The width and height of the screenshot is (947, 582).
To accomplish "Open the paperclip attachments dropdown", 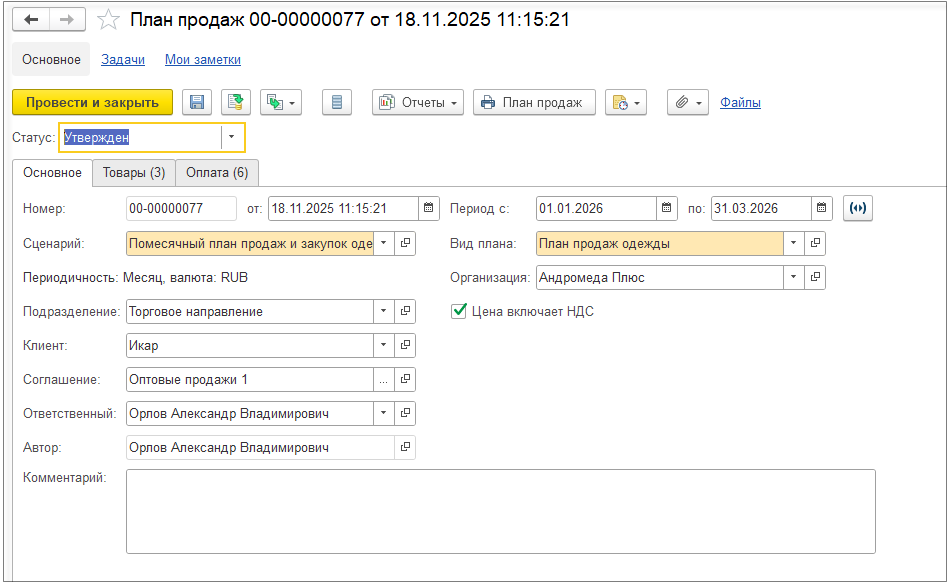I will [x=688, y=103].
